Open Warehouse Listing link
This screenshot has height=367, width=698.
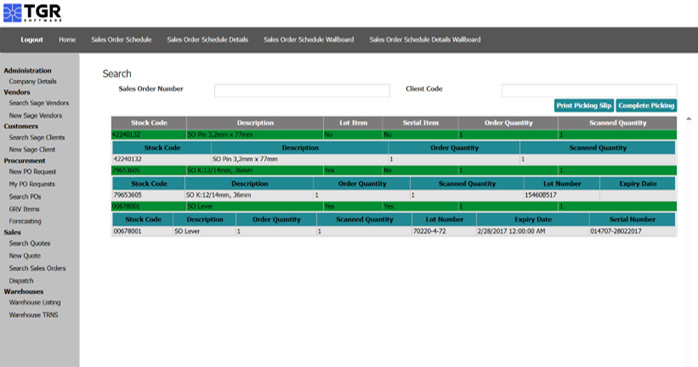point(35,302)
